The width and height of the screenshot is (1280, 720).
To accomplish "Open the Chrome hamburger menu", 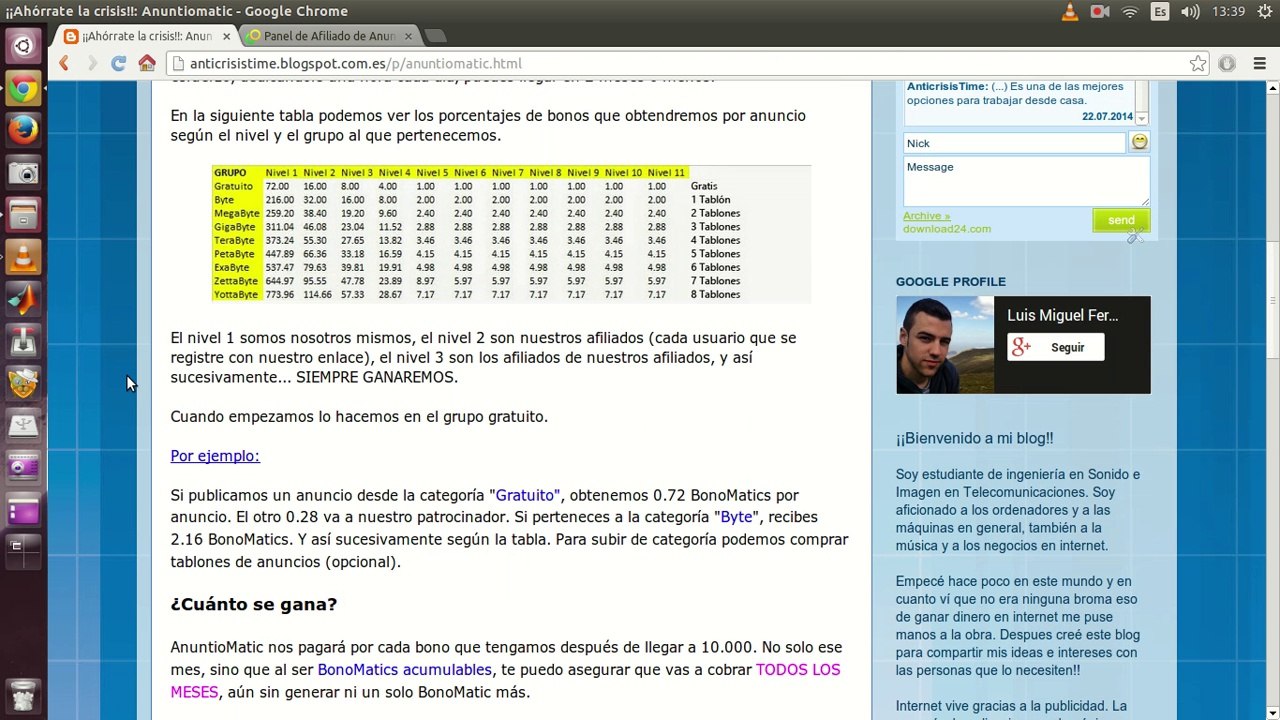I will [1259, 64].
